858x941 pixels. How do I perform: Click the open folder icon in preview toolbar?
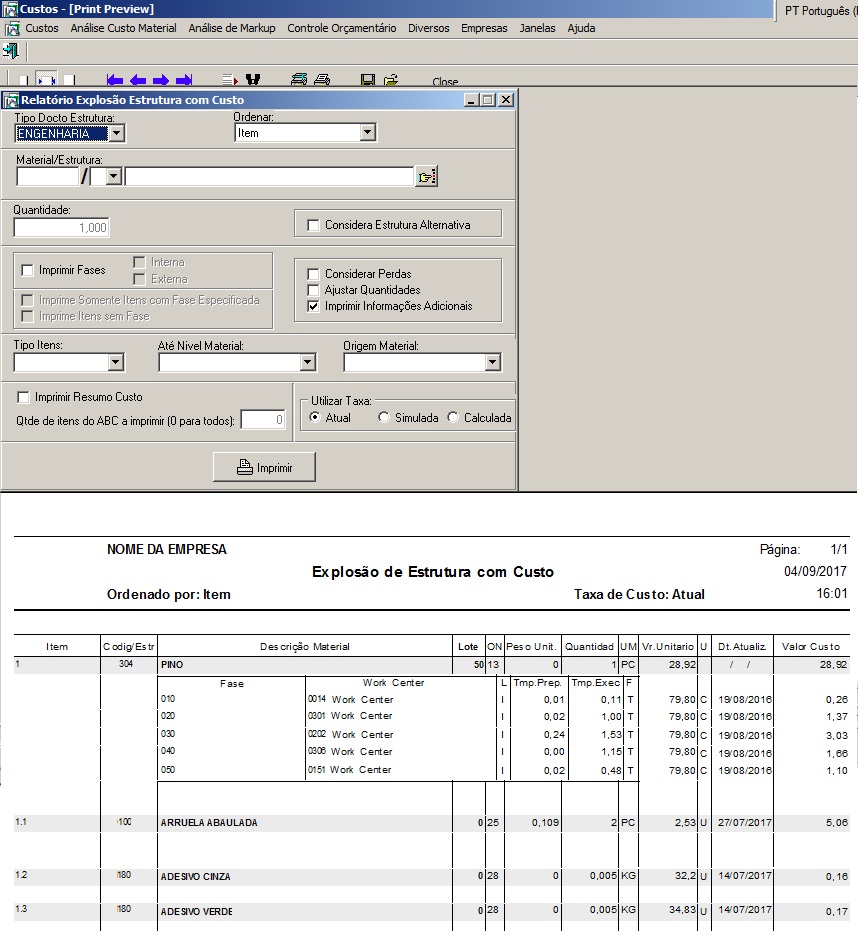pos(390,80)
